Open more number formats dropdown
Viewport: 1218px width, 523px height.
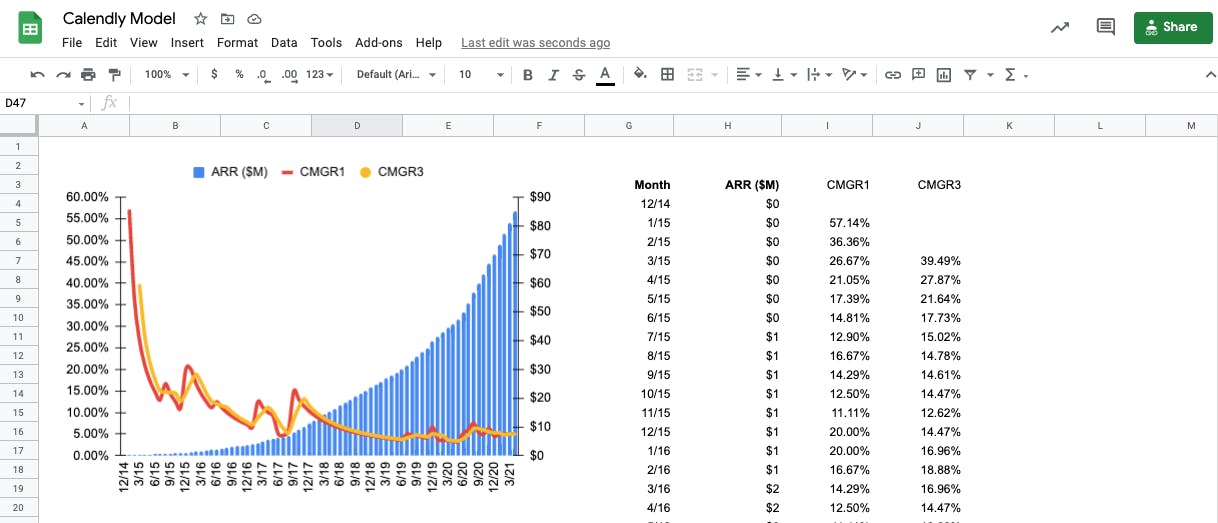[320, 74]
